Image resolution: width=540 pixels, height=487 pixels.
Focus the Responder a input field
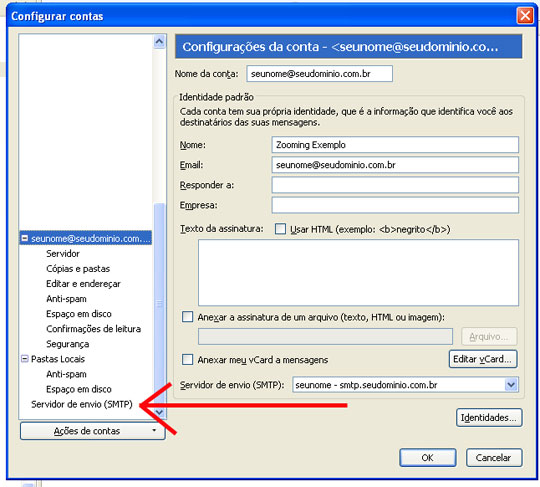[x=395, y=185]
